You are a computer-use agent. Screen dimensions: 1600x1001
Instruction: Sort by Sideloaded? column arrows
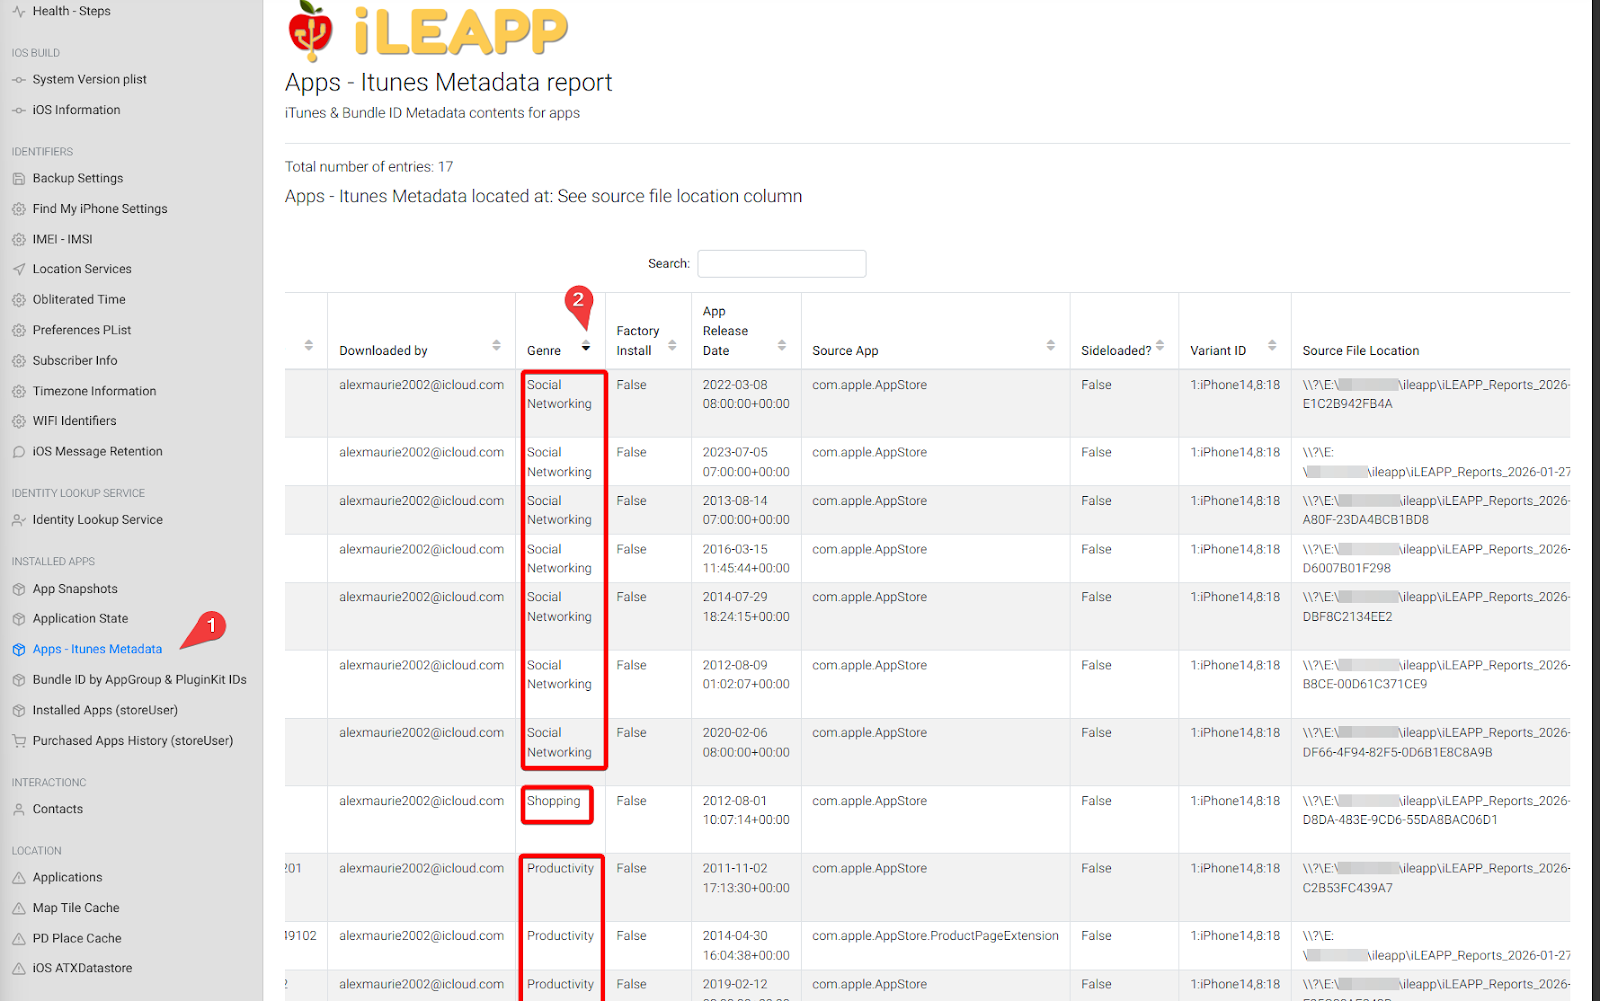click(1160, 345)
